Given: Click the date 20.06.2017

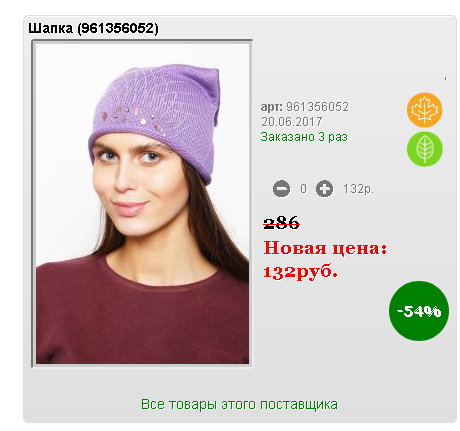Looking at the screenshot, I should coord(292,122).
